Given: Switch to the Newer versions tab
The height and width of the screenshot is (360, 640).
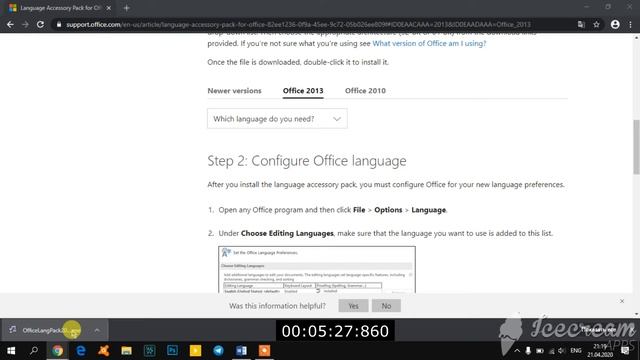Looking at the screenshot, I should coord(234,91).
